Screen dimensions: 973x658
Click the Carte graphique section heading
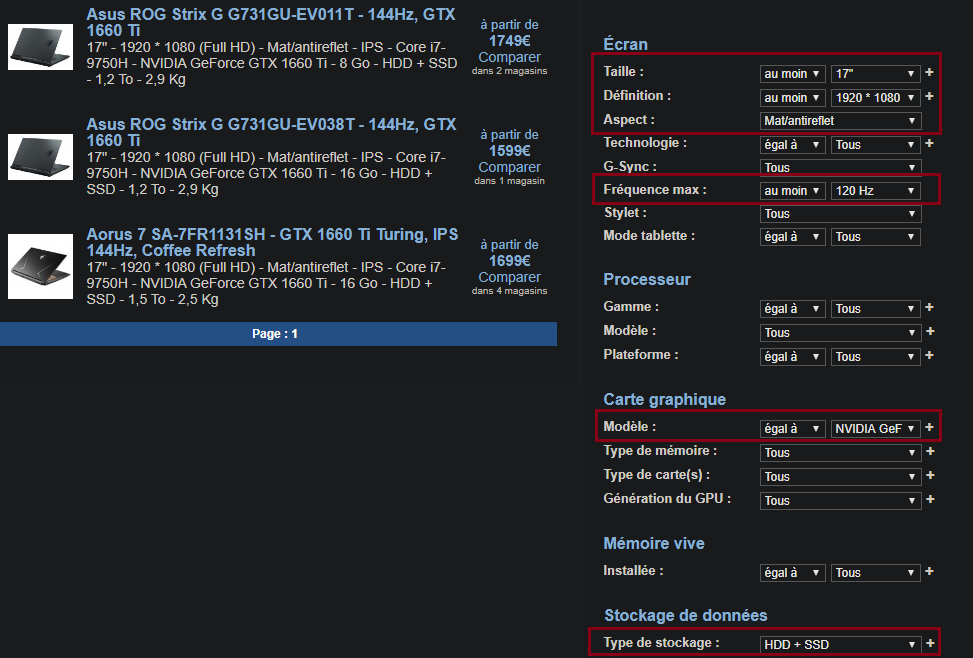[665, 399]
